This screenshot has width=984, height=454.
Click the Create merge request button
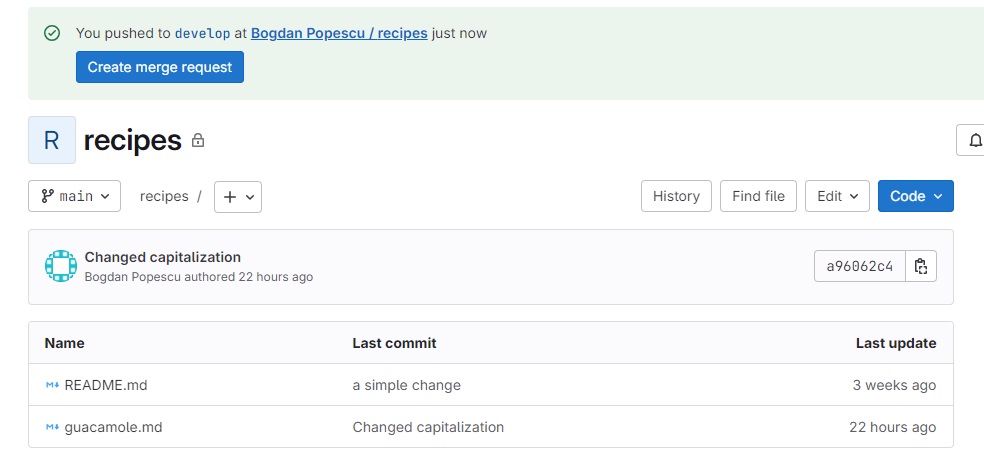click(x=160, y=67)
